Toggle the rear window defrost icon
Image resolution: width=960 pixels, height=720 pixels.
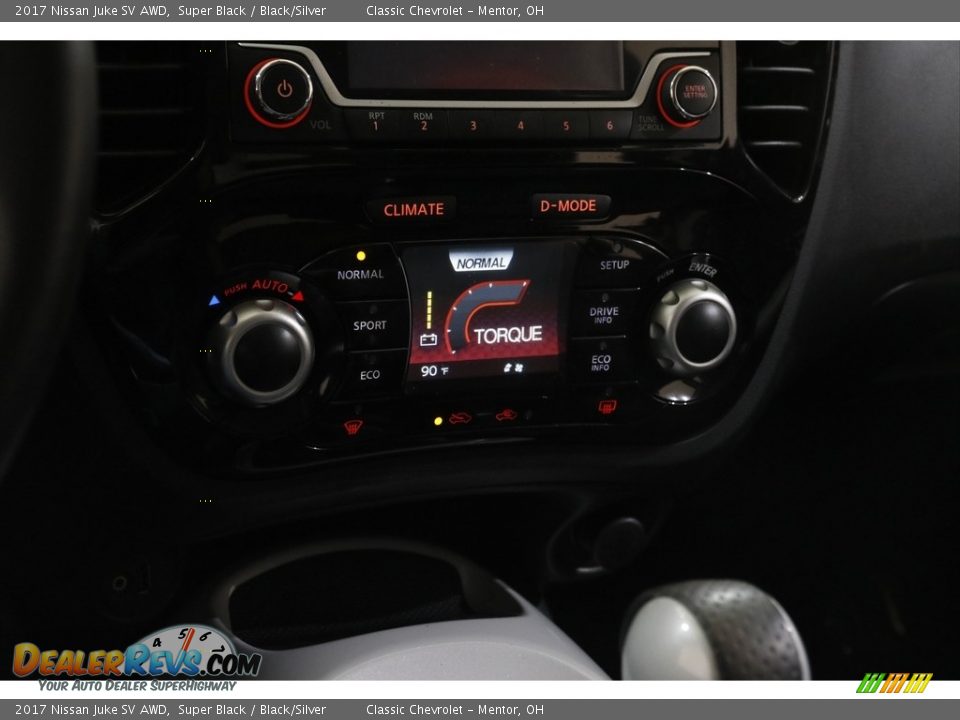pos(607,407)
